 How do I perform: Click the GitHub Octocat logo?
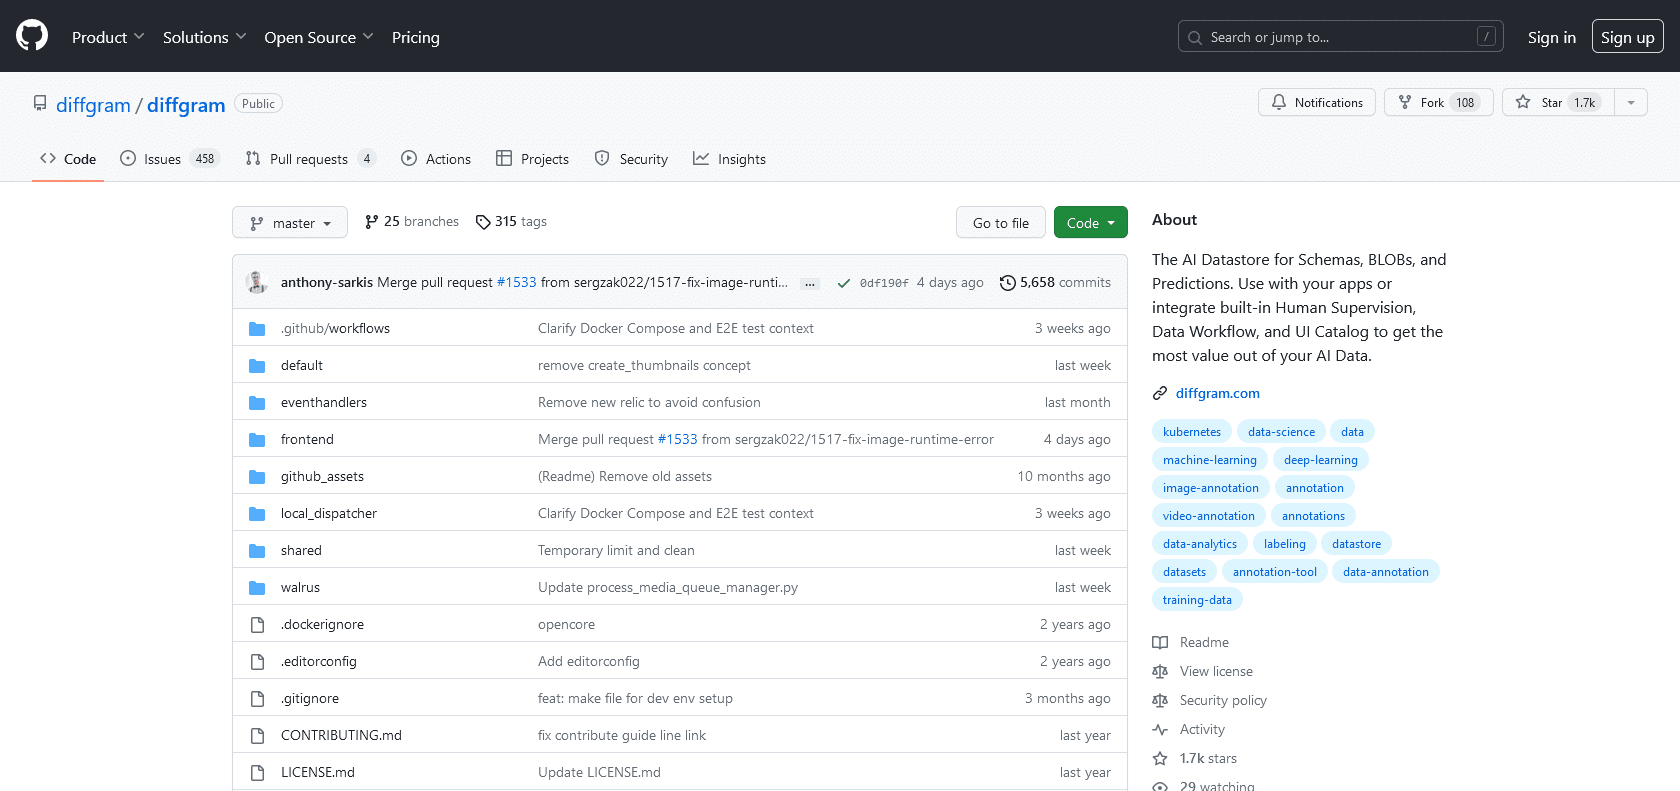(x=32, y=36)
